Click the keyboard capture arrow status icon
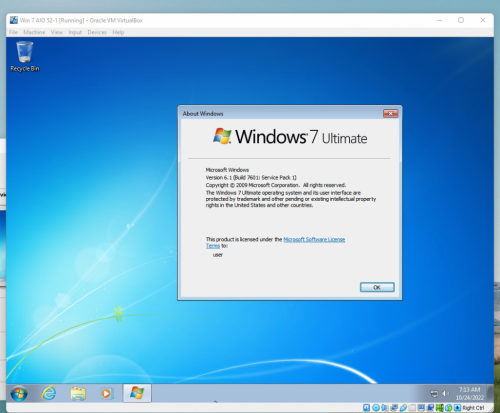Screen dimensions: 500x413 coord(458,408)
